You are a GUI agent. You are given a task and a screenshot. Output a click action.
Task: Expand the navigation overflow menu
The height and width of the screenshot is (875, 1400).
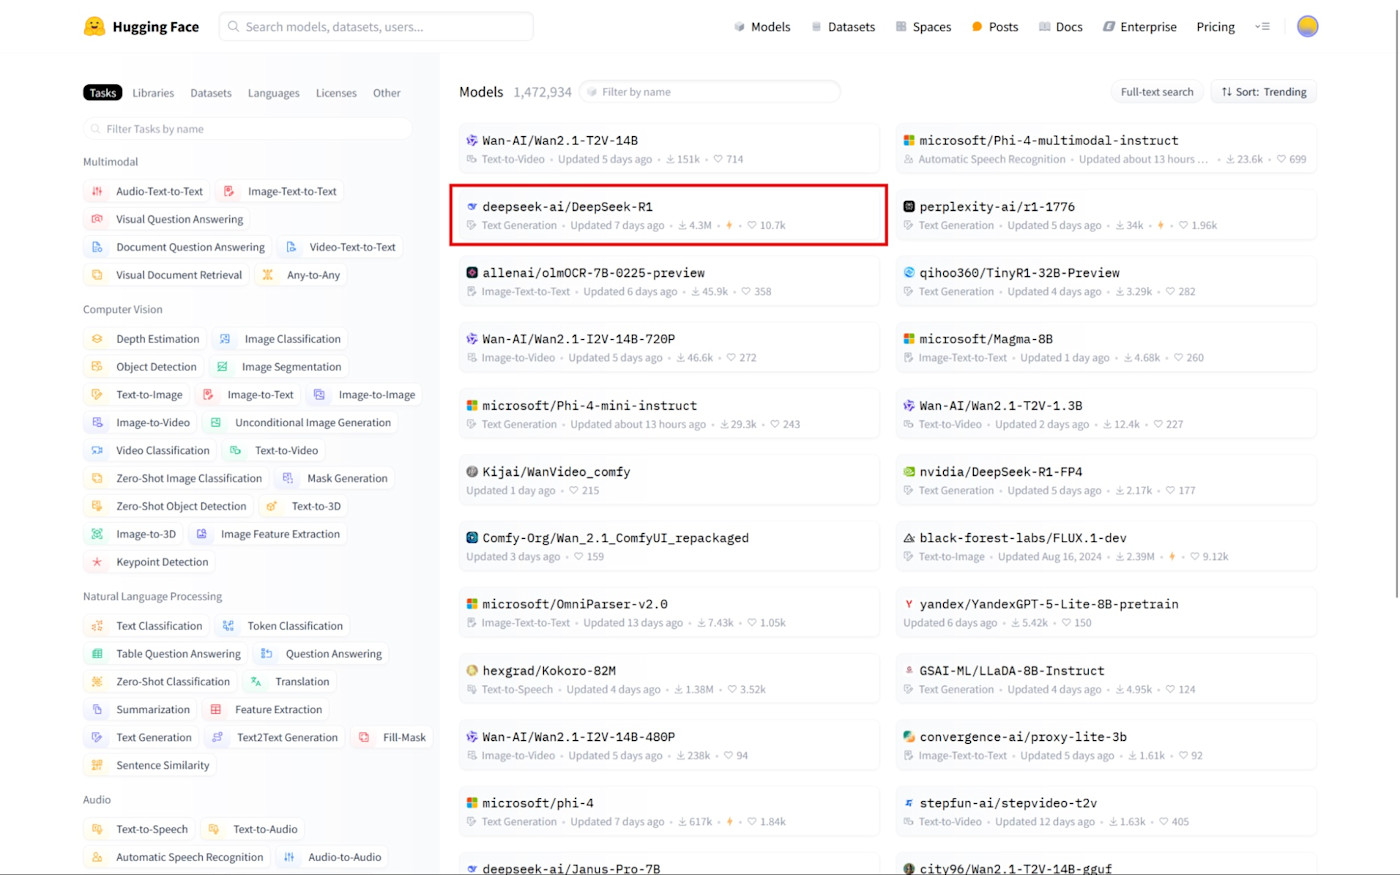[1263, 27]
